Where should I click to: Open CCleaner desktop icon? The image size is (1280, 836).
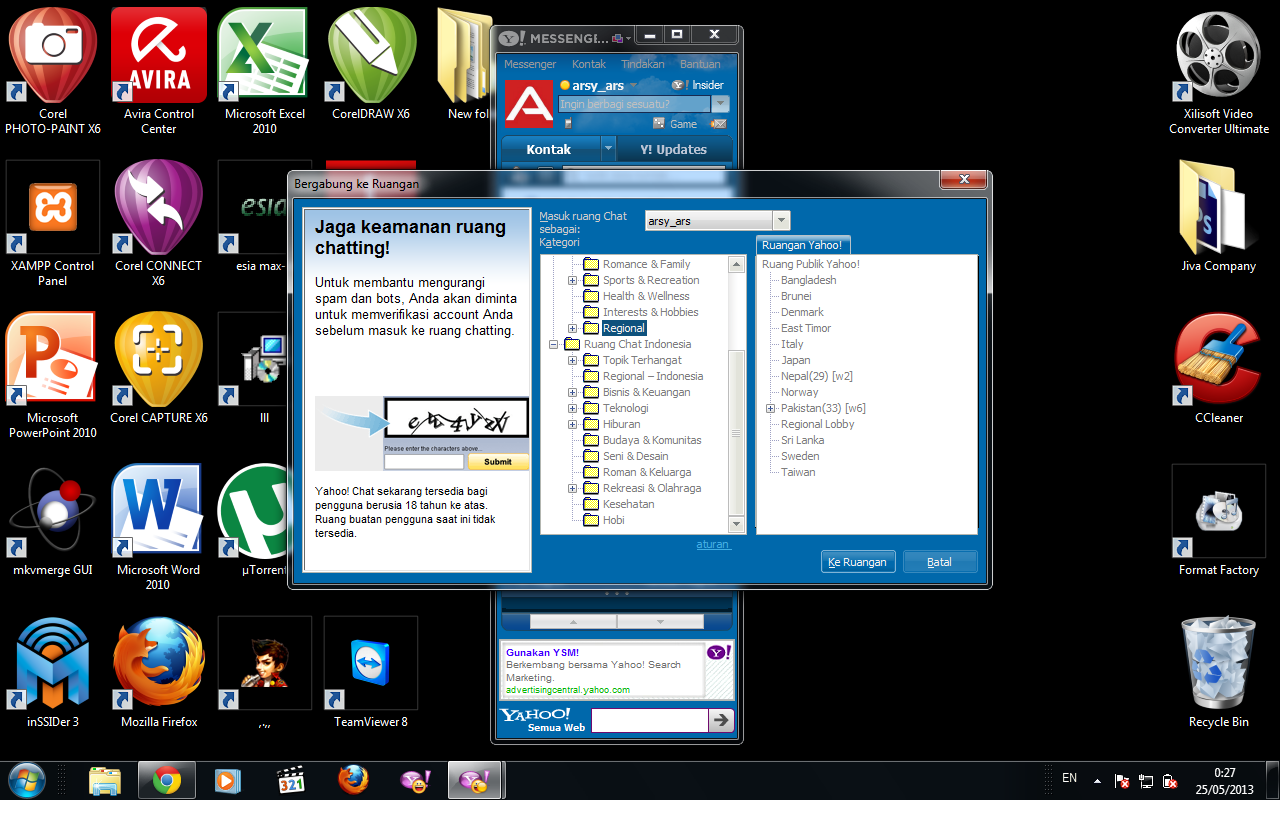[x=1218, y=368]
